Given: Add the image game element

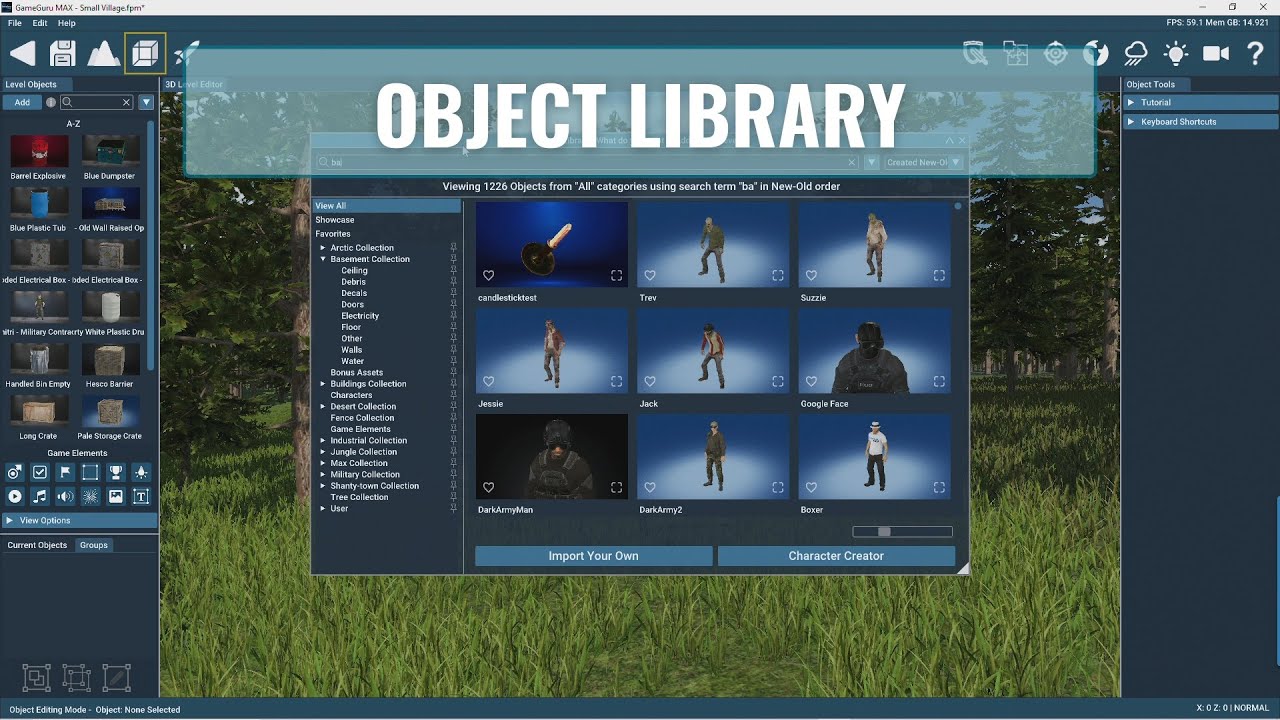Looking at the screenshot, I should [x=116, y=496].
